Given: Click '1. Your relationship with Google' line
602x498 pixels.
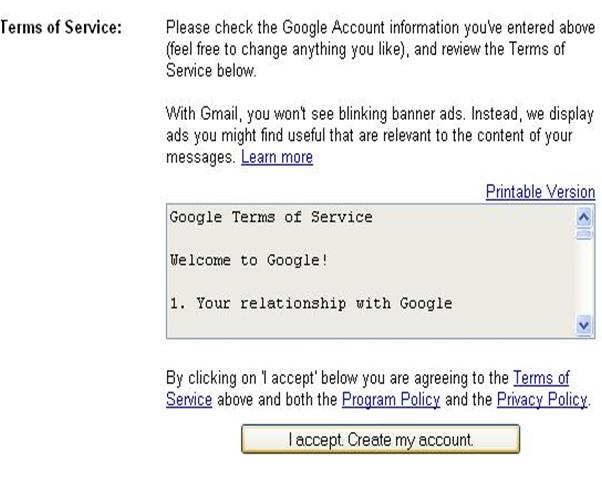Looking at the screenshot, I should click(x=311, y=303).
